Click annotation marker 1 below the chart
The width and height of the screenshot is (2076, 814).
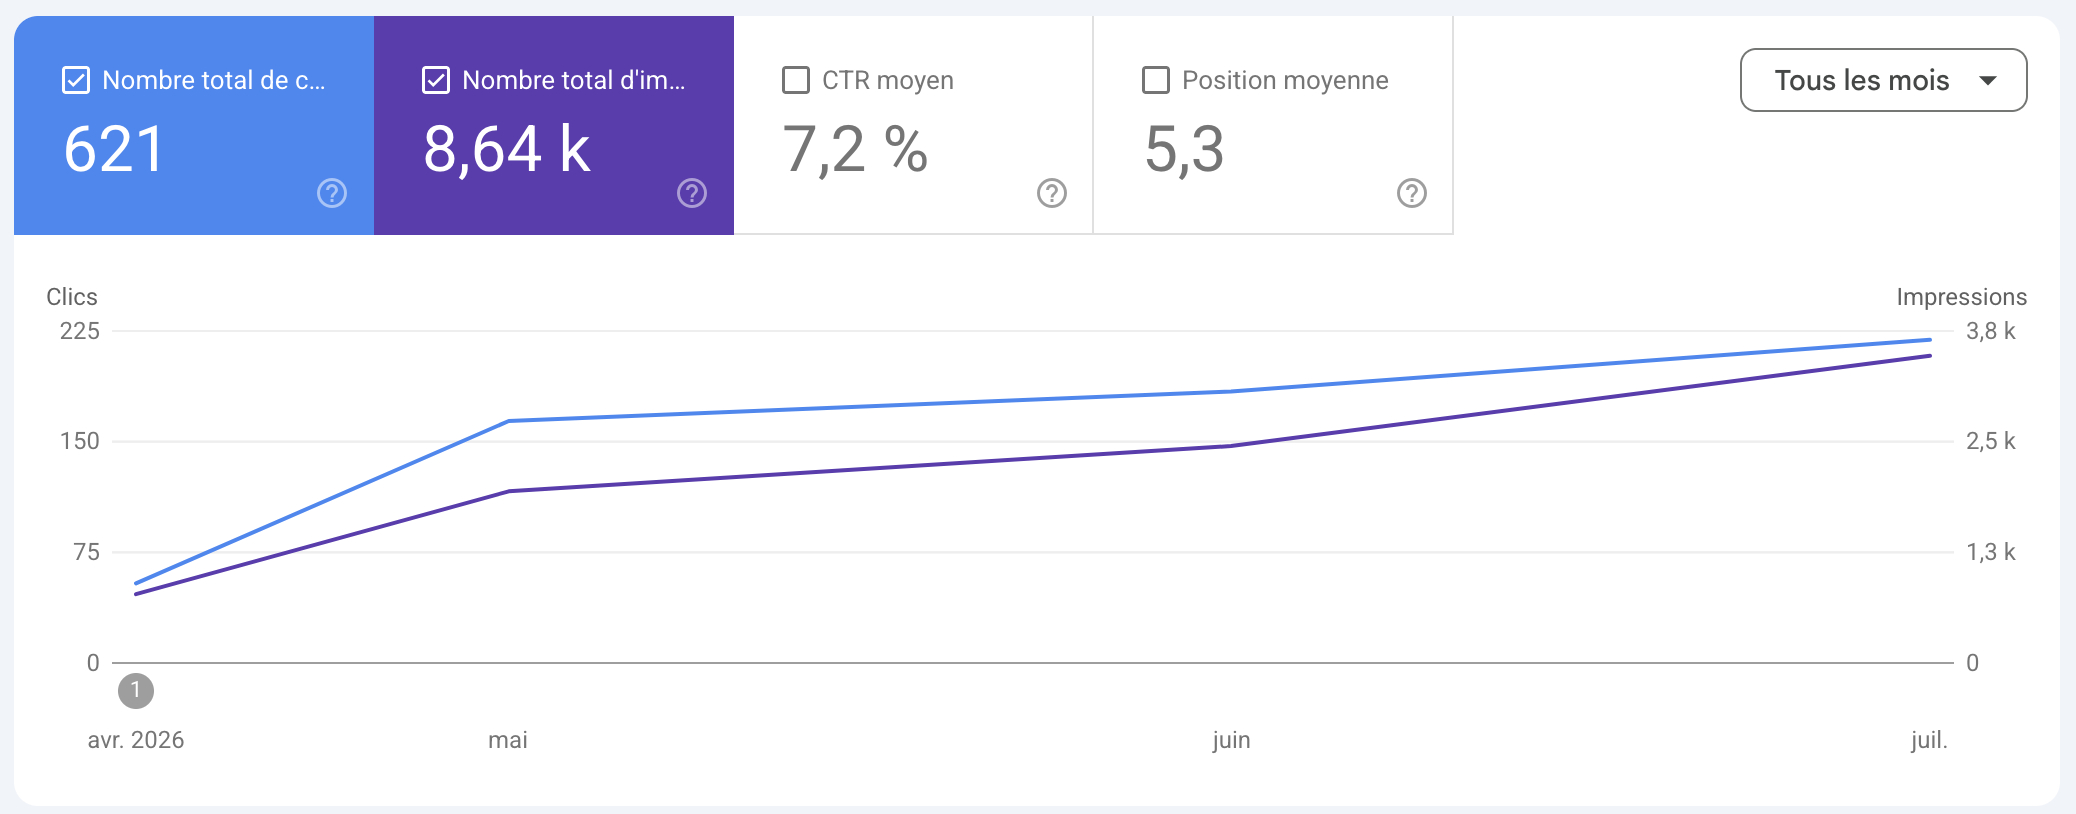[x=136, y=691]
